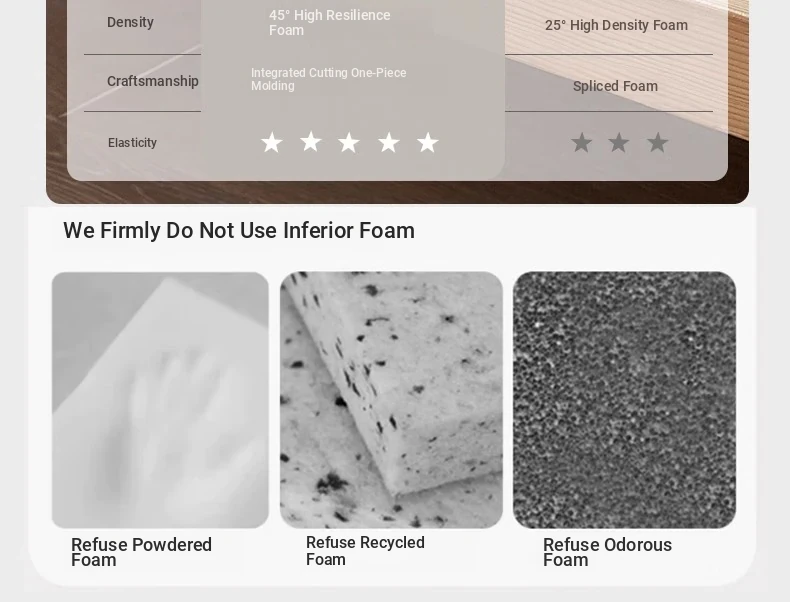The image size is (790, 602).
Task: Click the Refuse Recycled Foam caption
Action: click(x=365, y=551)
